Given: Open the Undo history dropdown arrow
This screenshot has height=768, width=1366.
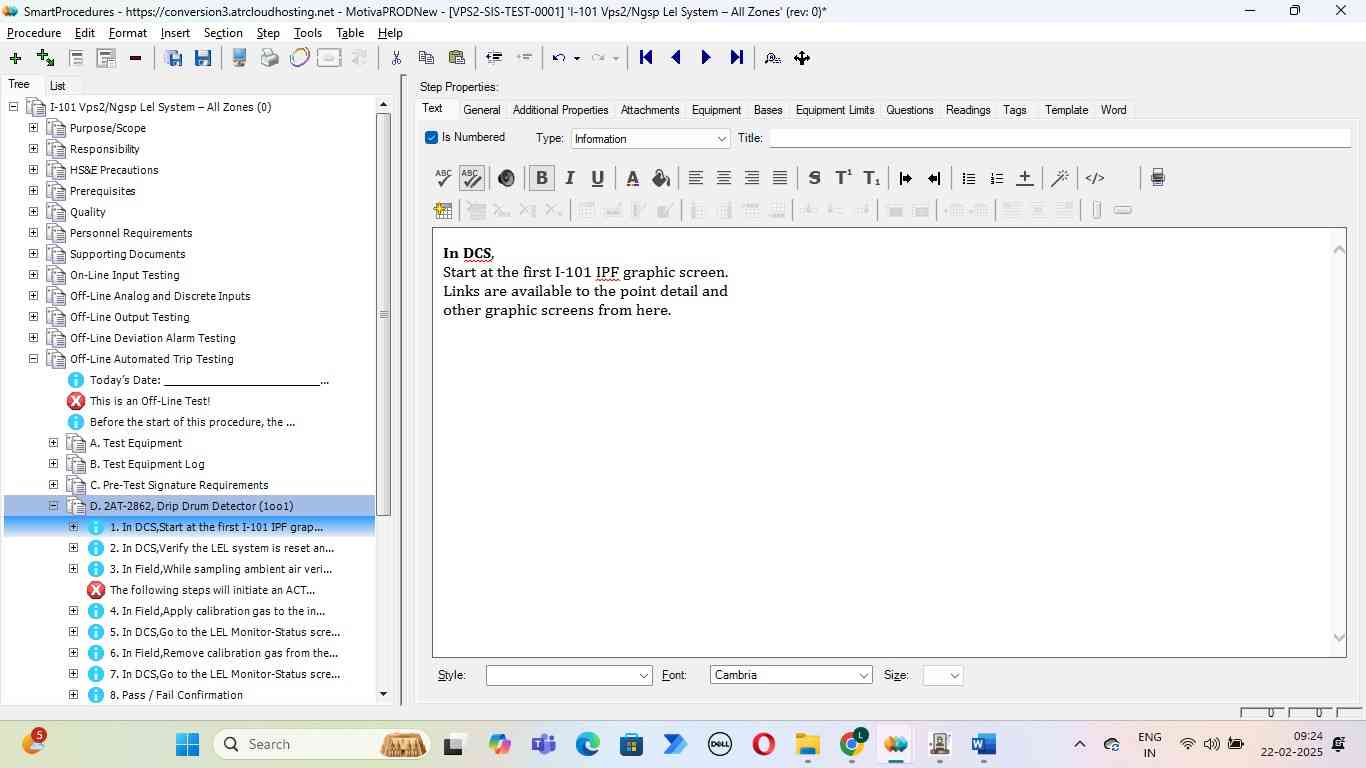Looking at the screenshot, I should 577,59.
